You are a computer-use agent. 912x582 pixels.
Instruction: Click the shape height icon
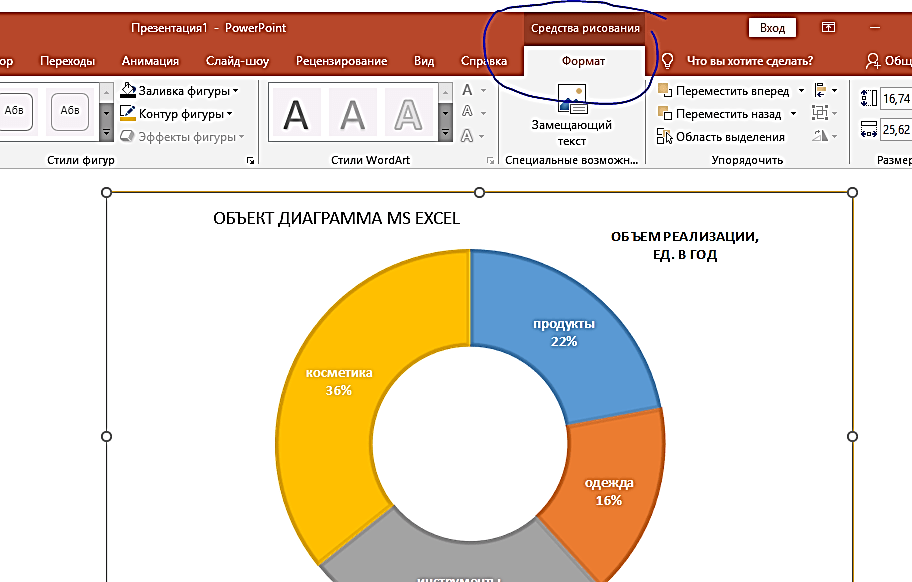click(x=868, y=98)
